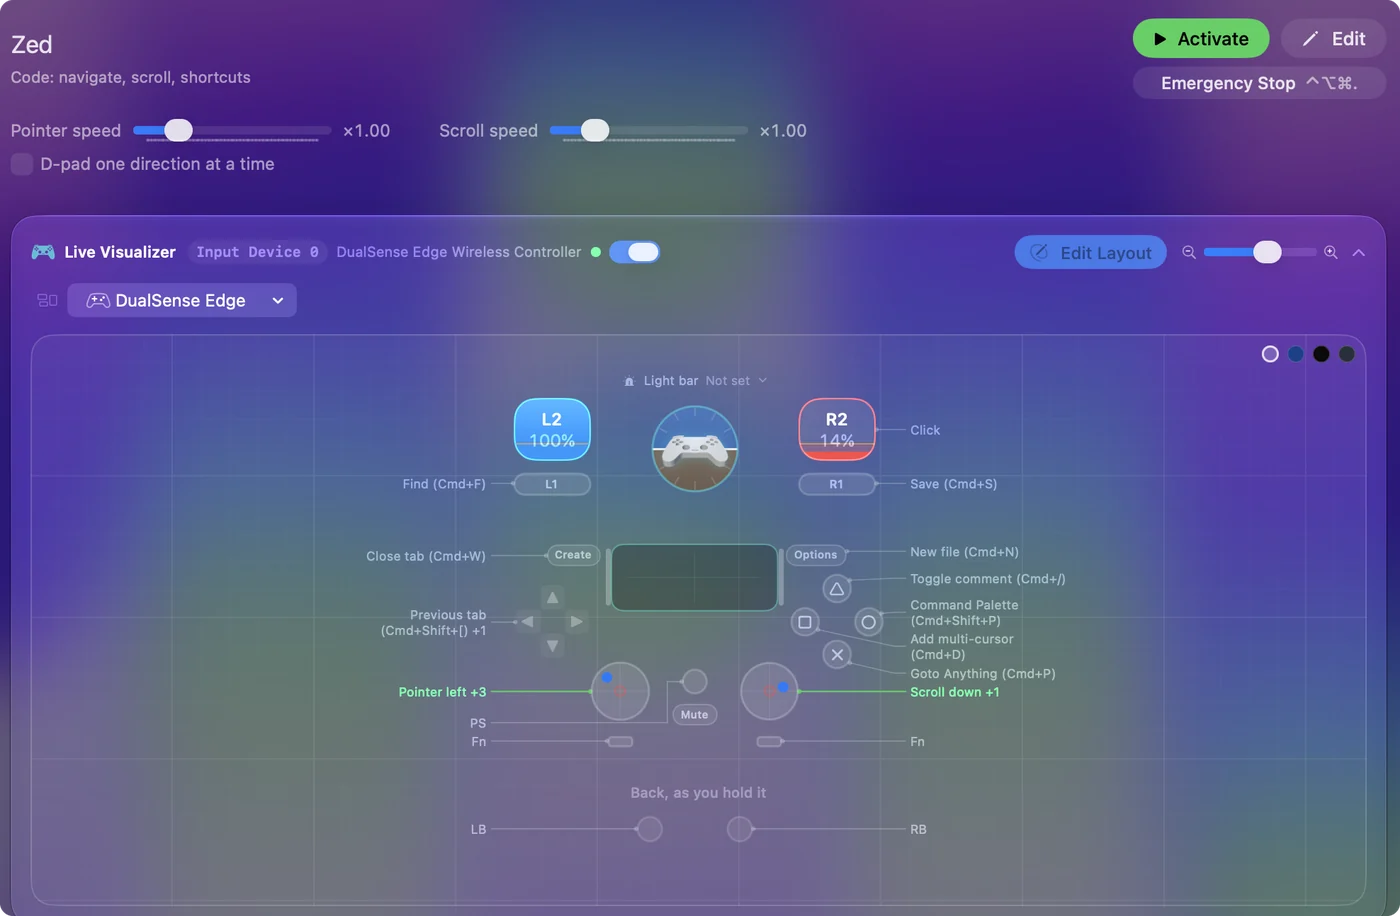Click the Activate button

(1201, 39)
